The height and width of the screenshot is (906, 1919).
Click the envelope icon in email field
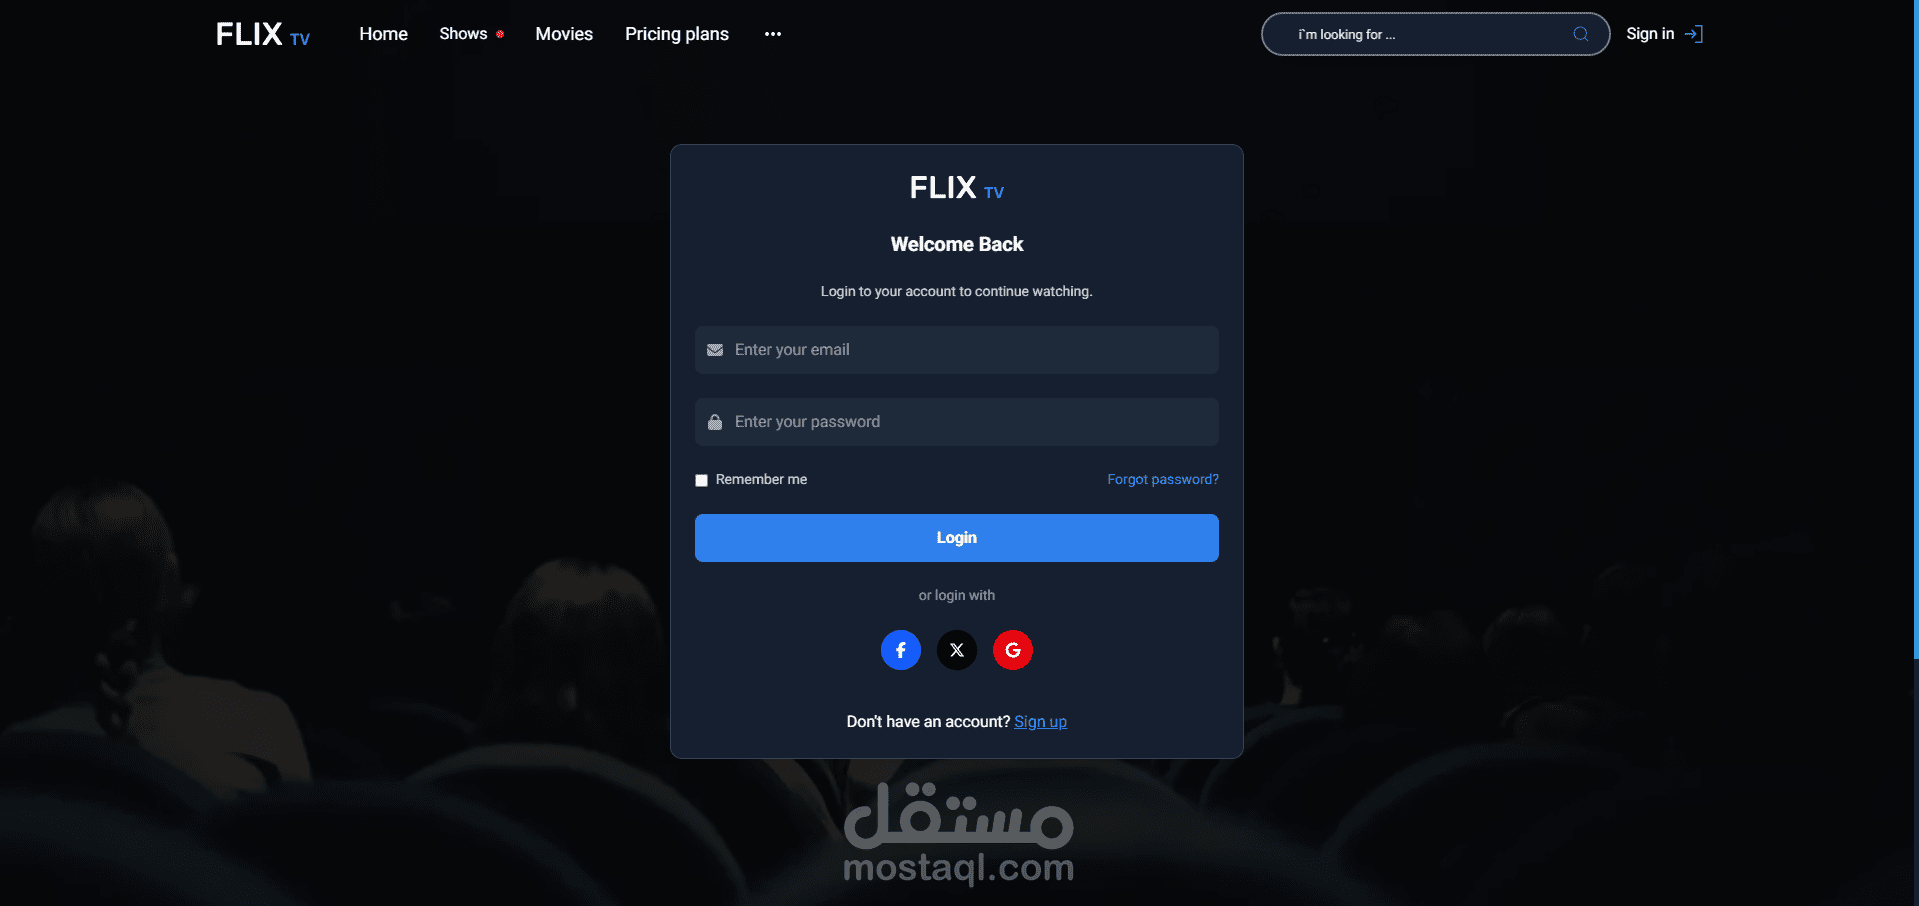(x=715, y=350)
